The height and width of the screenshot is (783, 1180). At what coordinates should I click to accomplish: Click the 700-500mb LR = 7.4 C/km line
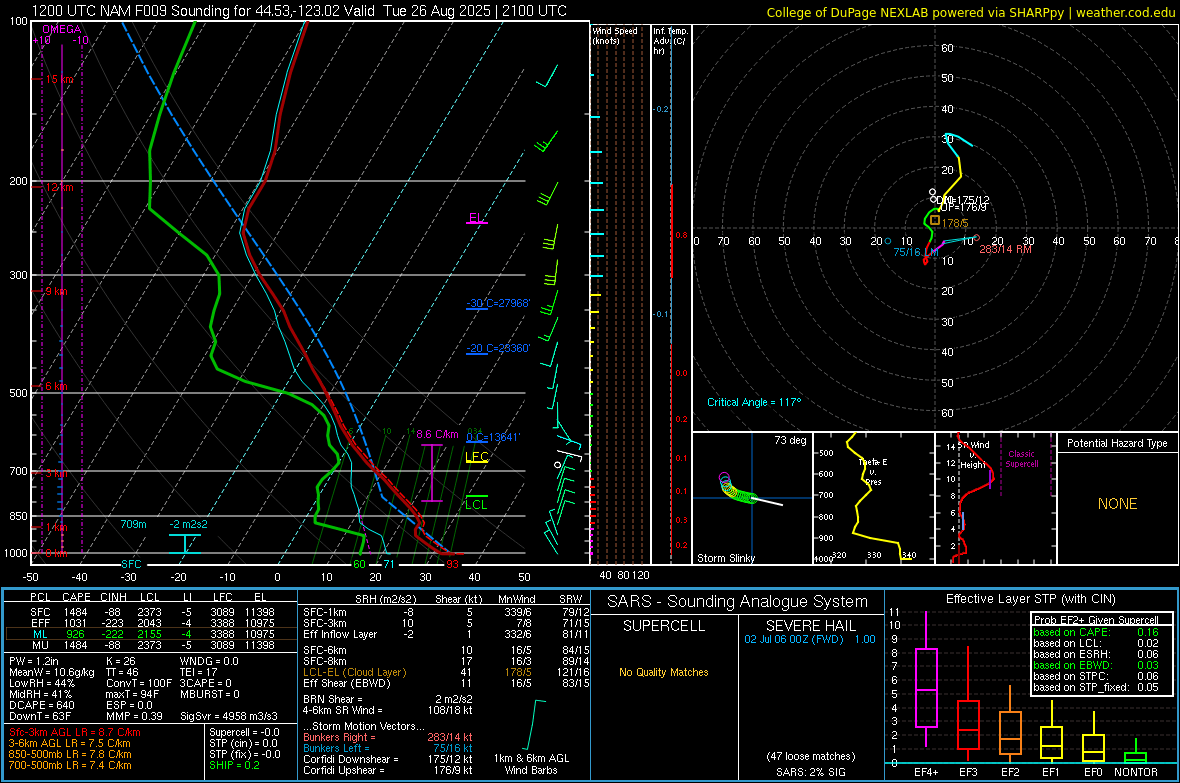pos(70,765)
